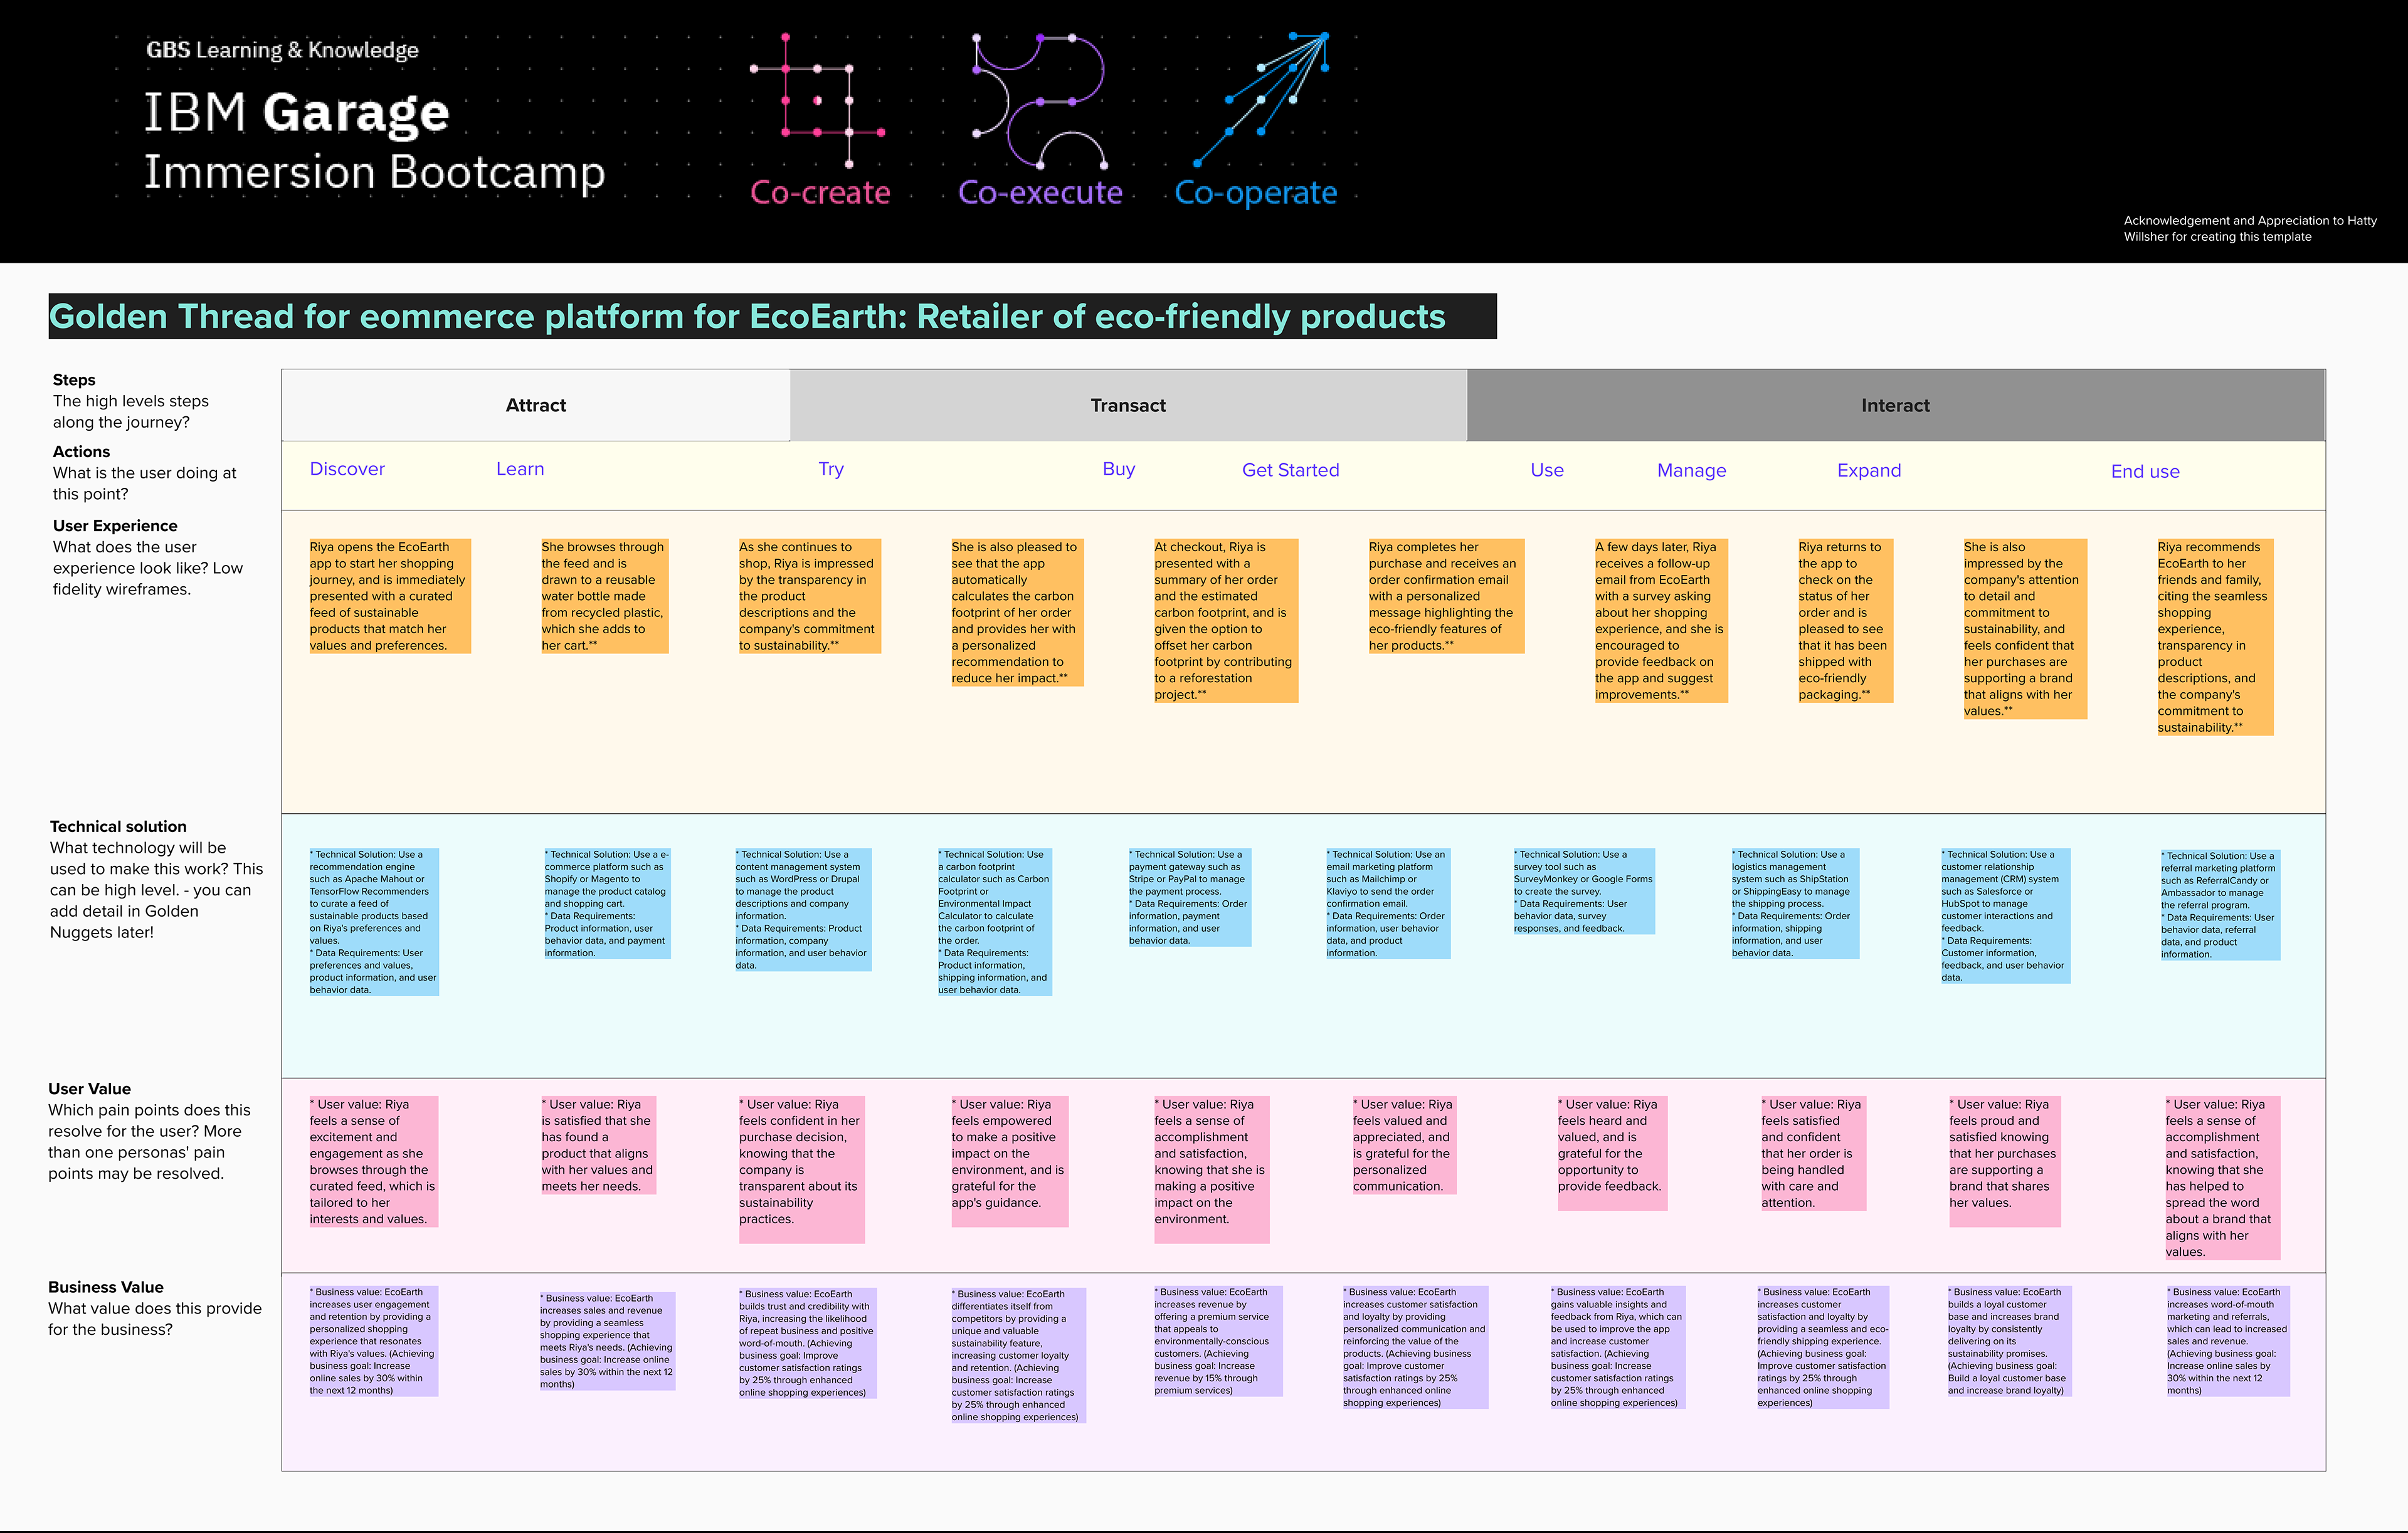Select orange note 'As she continues to shop'
This screenshot has height=1533, width=2408.
(x=809, y=596)
